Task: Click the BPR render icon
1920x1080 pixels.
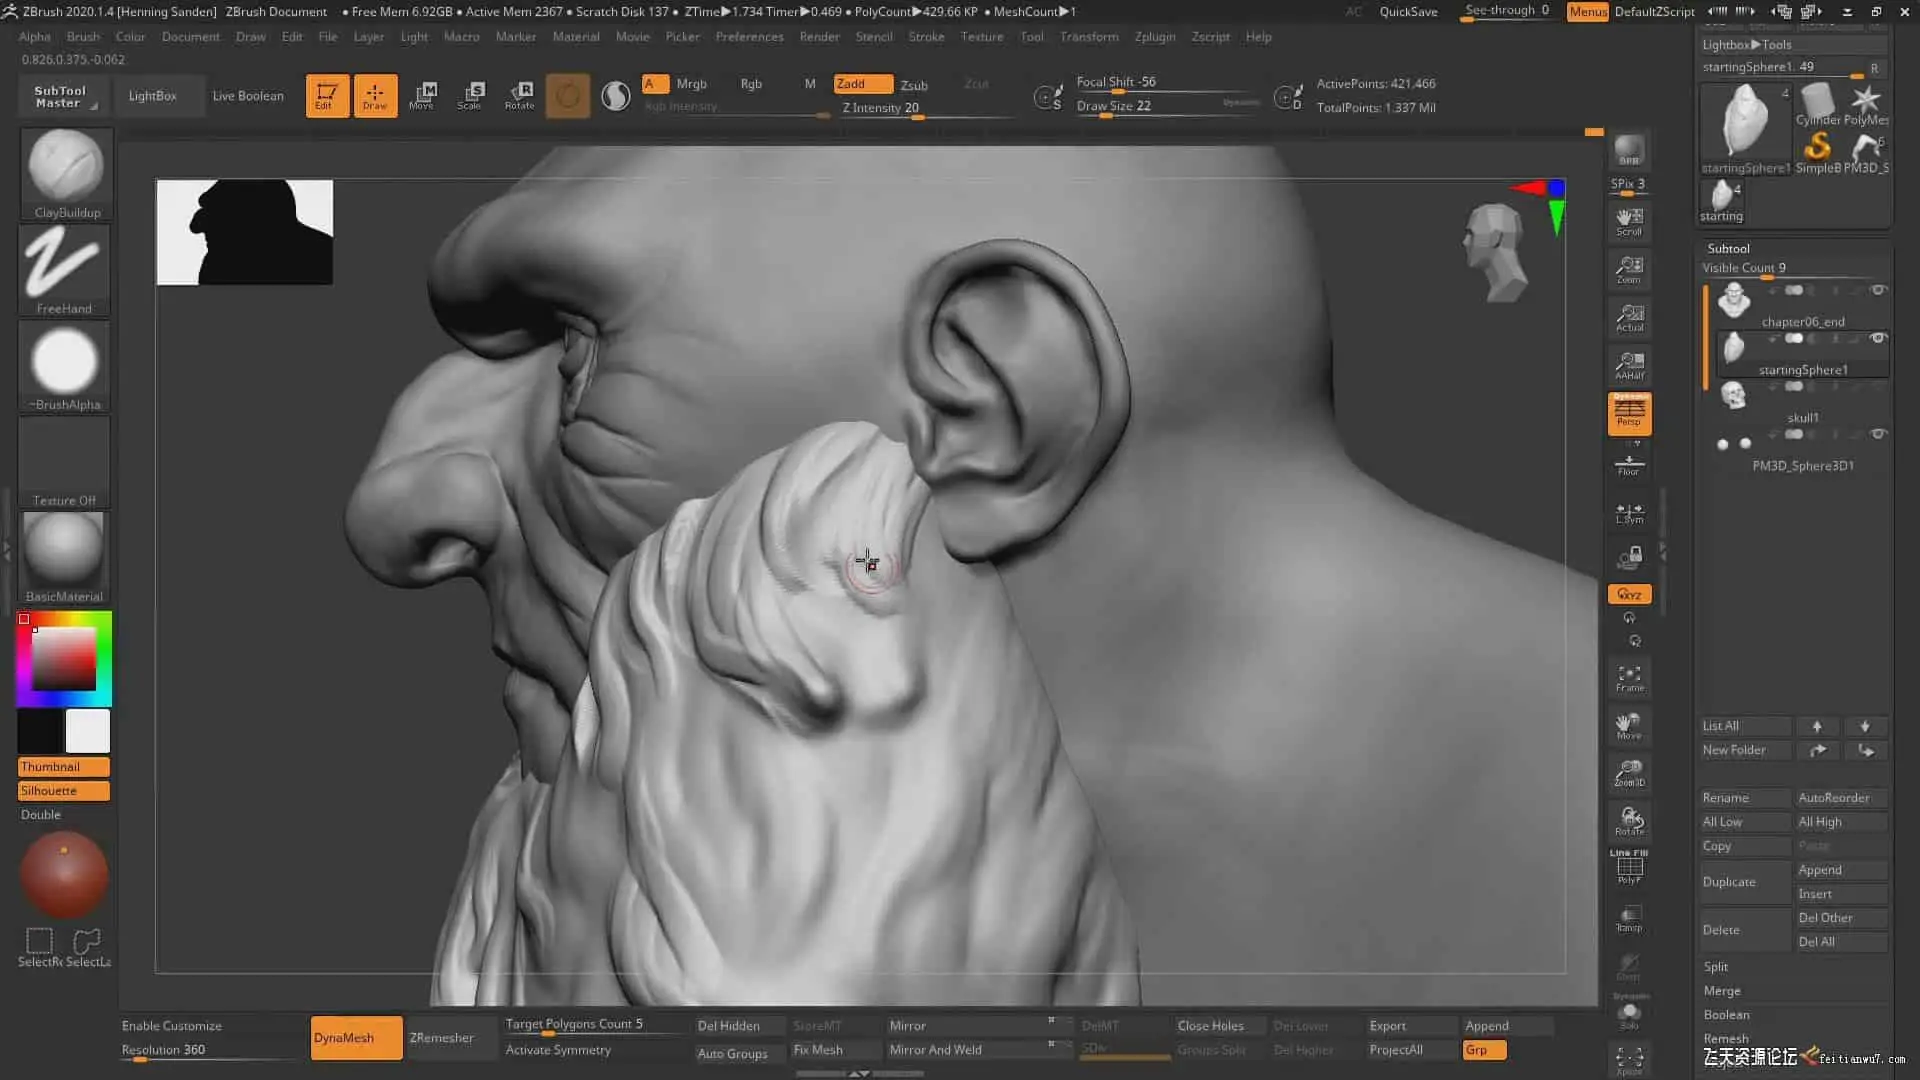Action: (1629, 150)
